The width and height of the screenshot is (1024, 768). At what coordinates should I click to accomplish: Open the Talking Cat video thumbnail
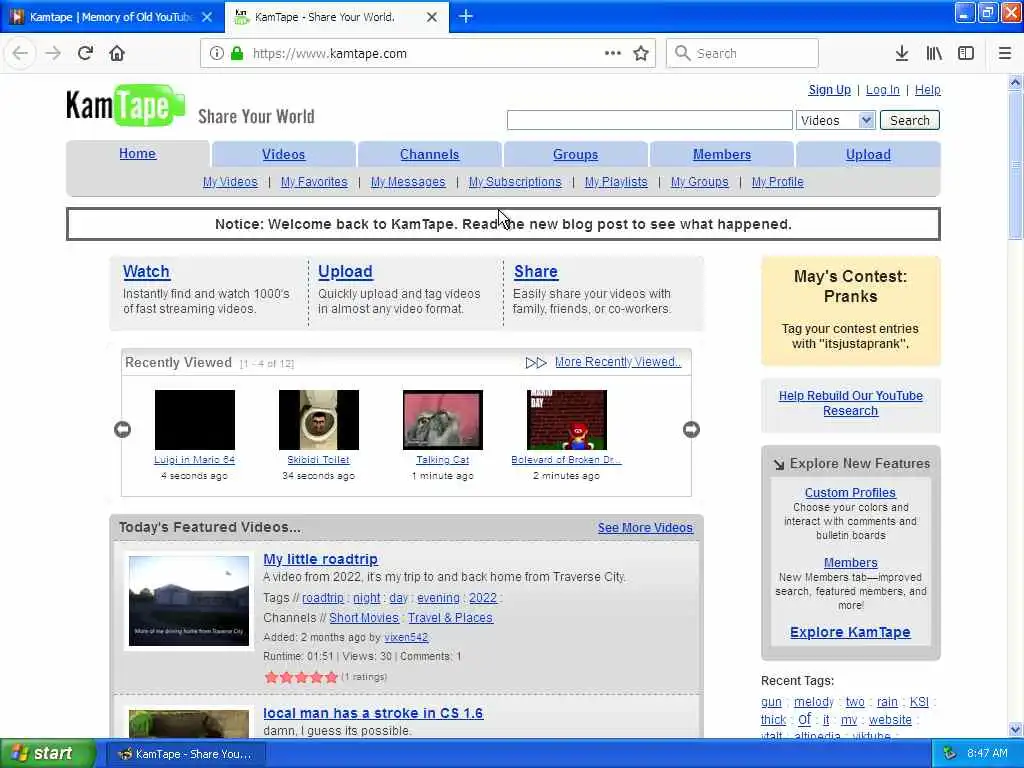(x=443, y=420)
